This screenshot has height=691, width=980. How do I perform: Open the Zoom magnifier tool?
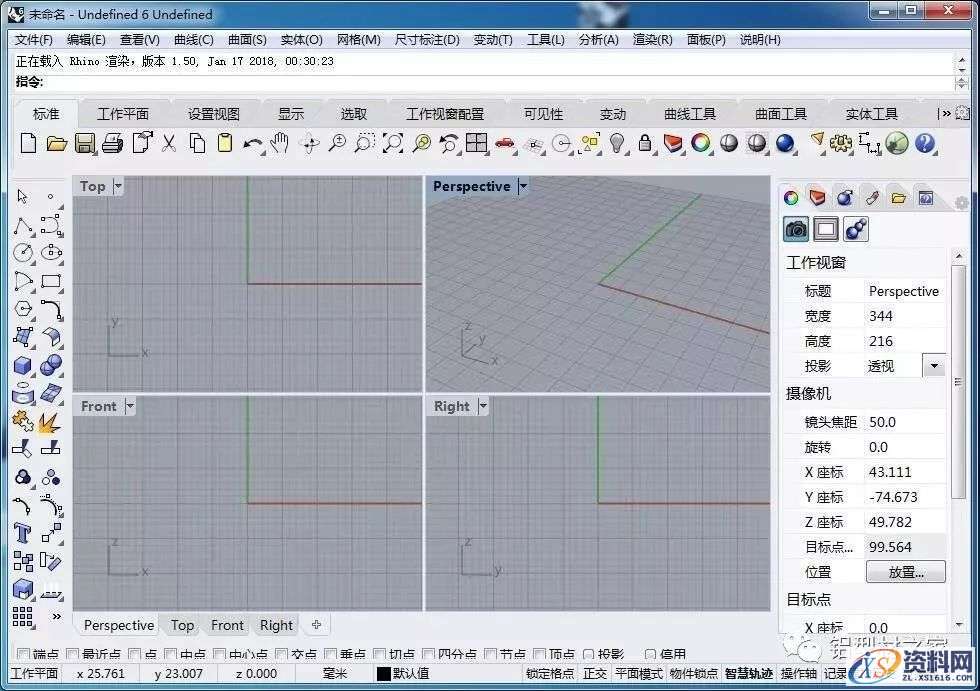click(337, 144)
